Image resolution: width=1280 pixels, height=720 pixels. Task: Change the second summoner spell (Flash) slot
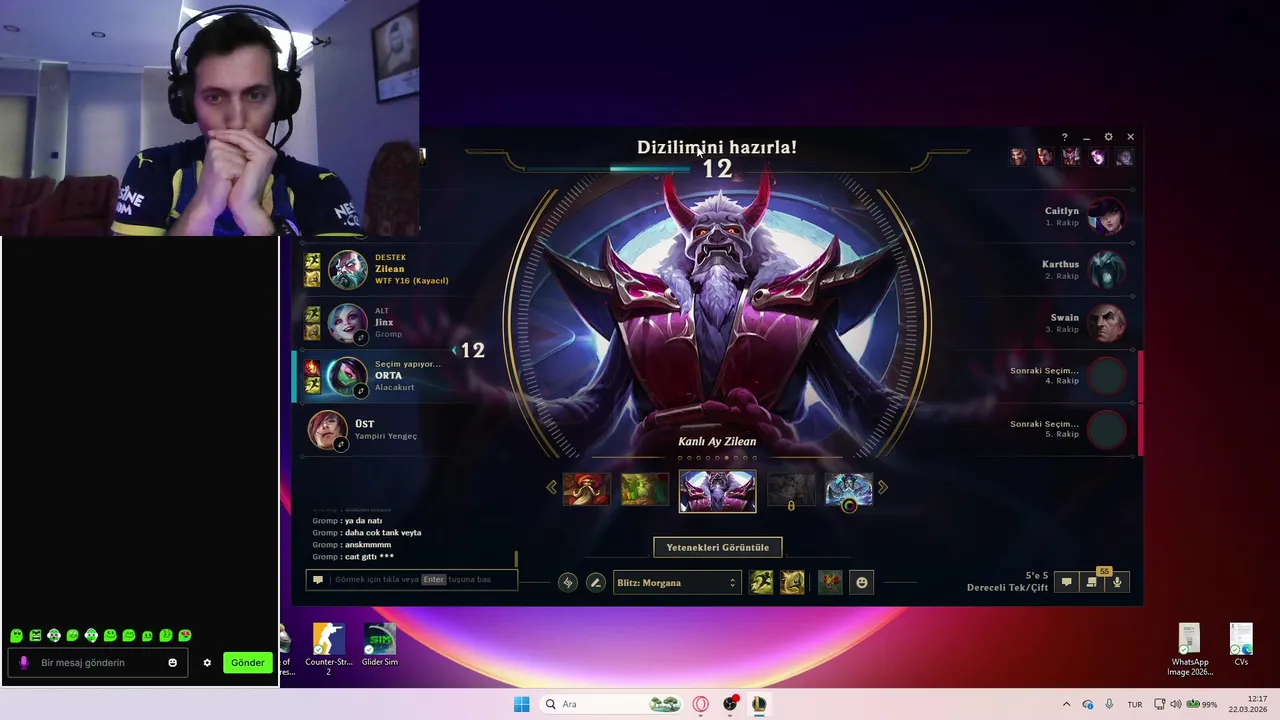[x=792, y=582]
